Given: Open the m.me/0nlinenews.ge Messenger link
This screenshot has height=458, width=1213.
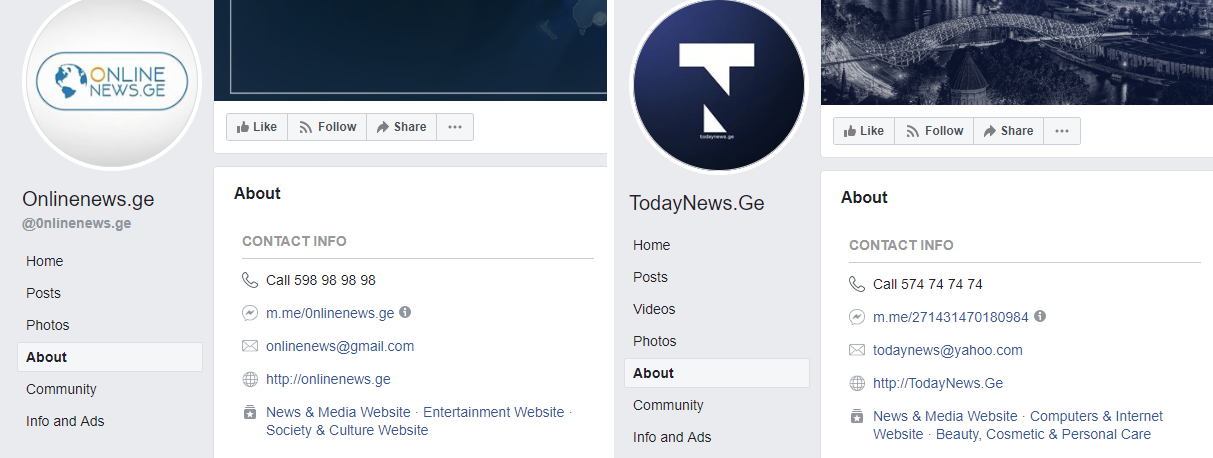Looking at the screenshot, I should coord(330,313).
